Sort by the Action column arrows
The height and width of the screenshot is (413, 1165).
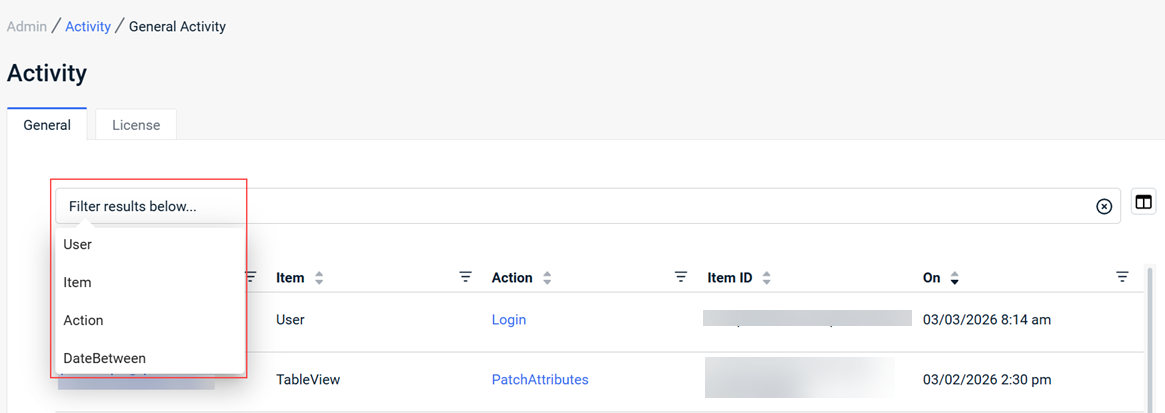(547, 278)
